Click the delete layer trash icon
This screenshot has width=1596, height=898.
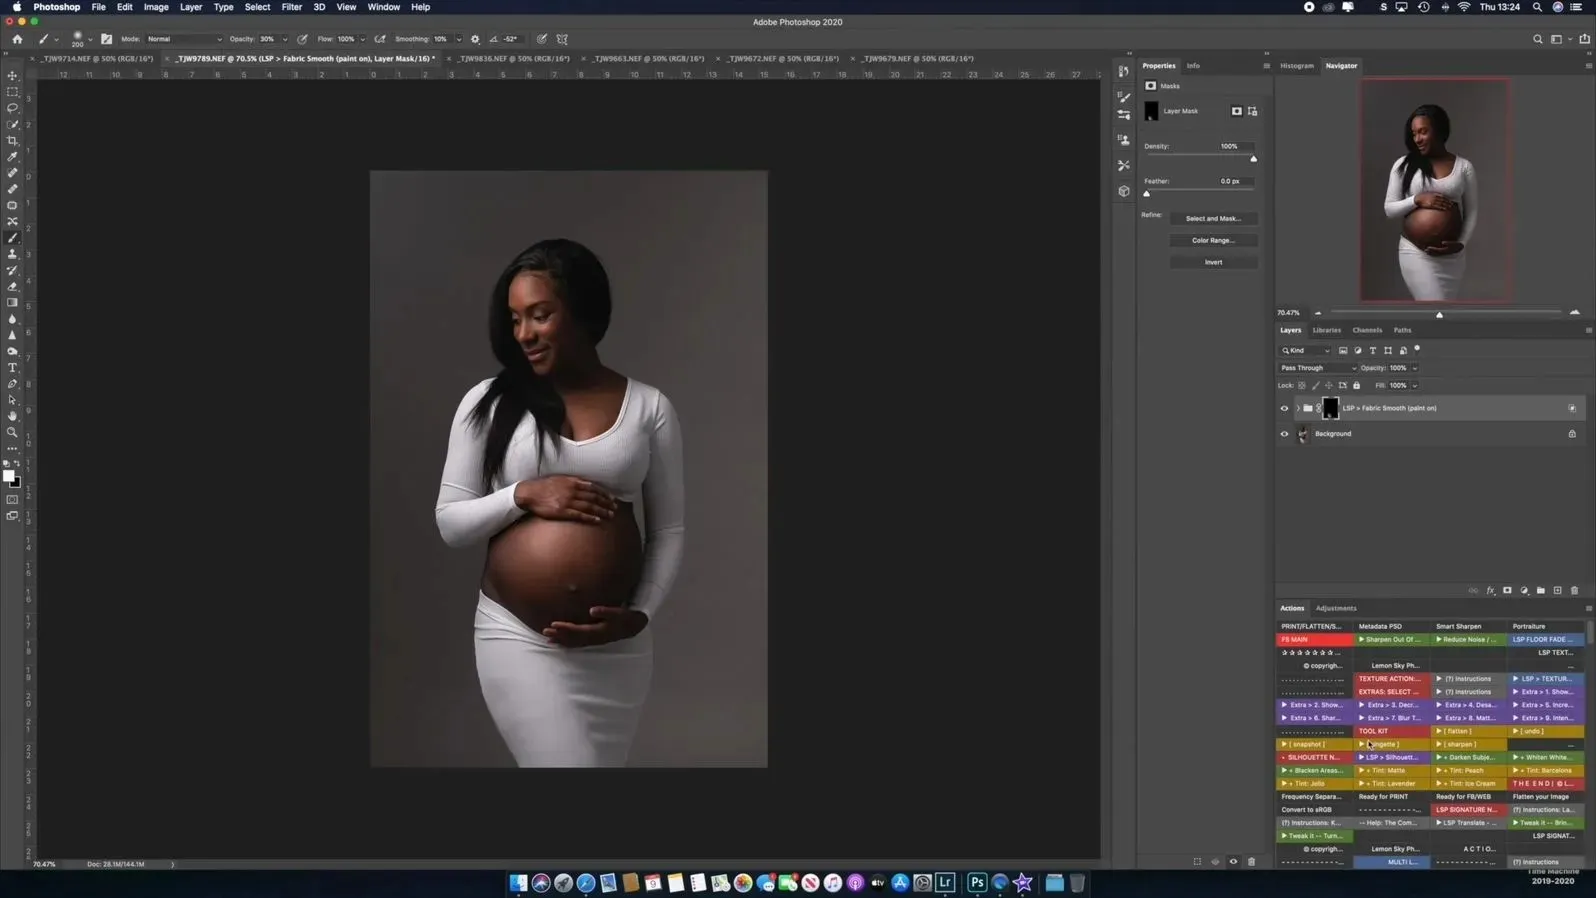point(1574,591)
